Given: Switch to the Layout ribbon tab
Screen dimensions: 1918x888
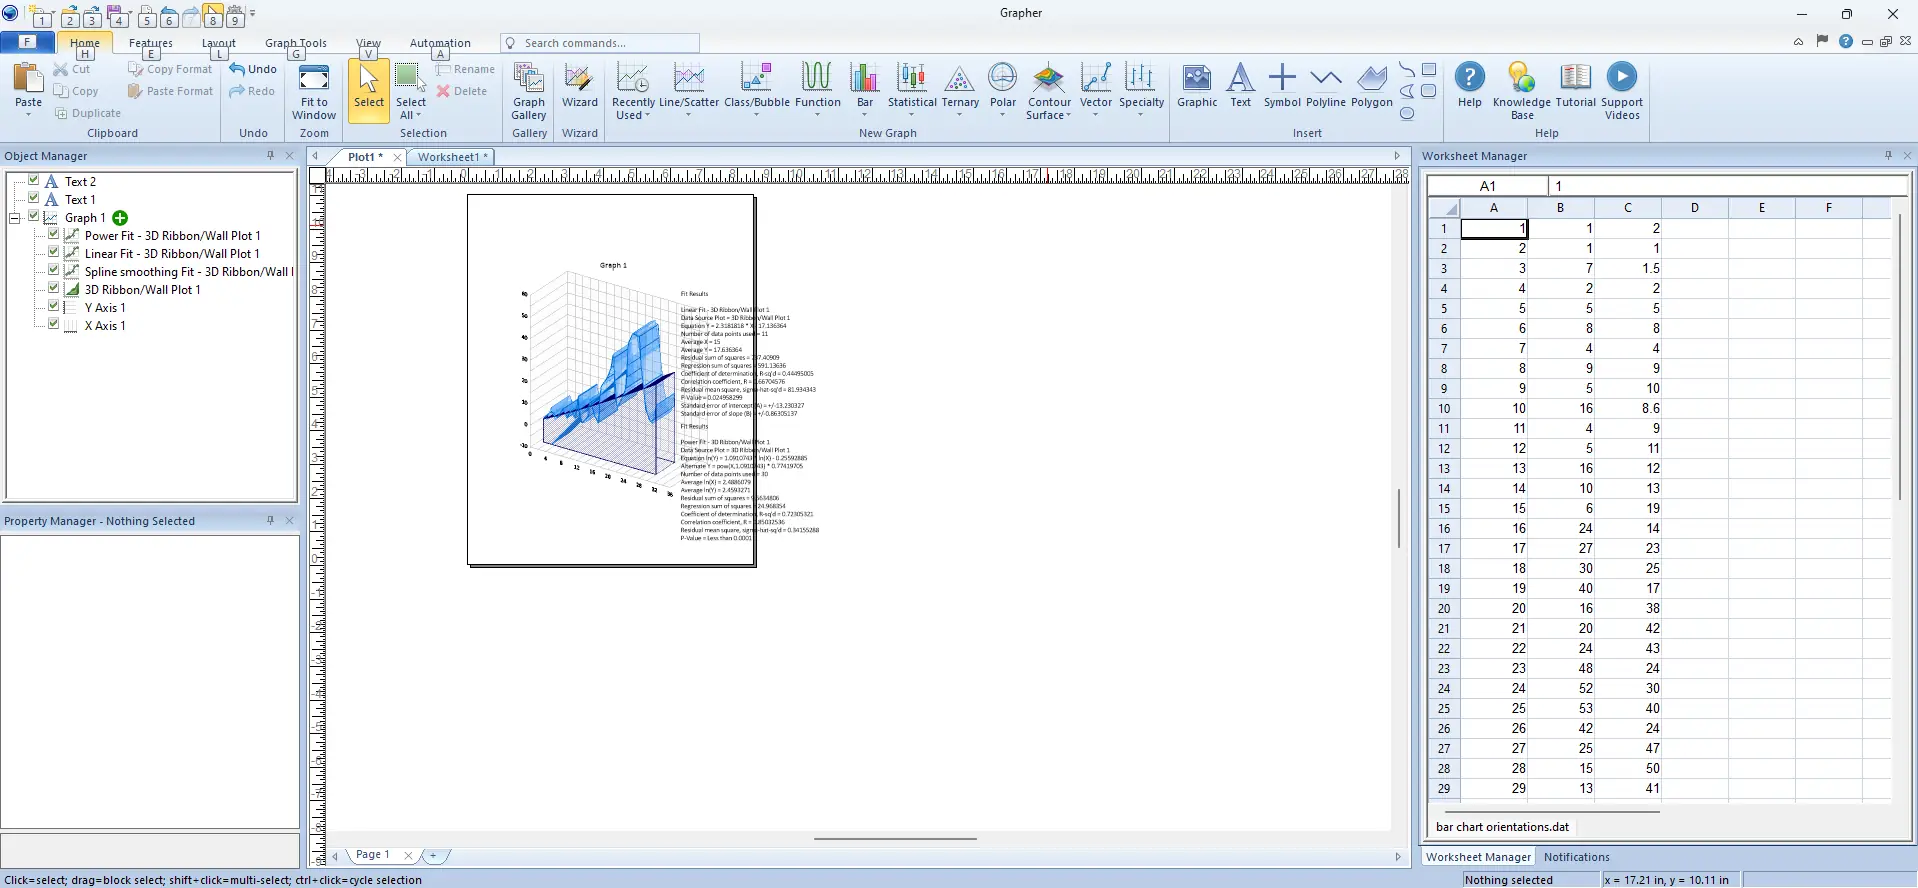Looking at the screenshot, I should [x=219, y=43].
